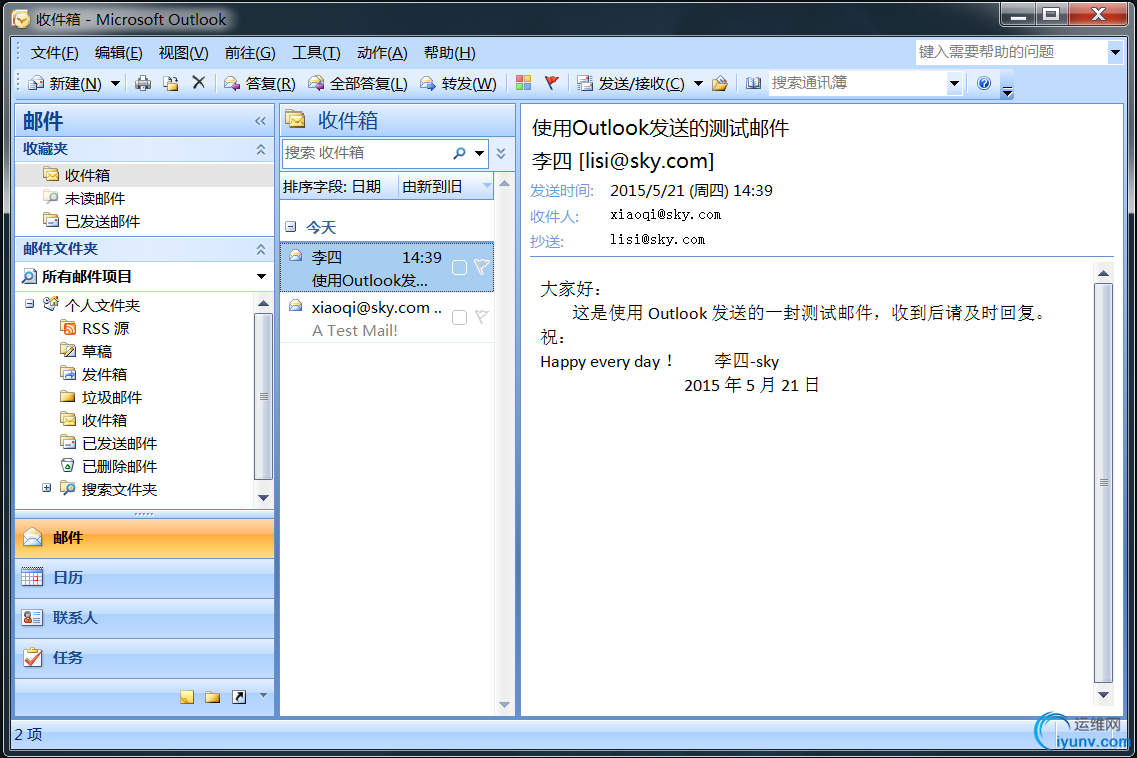This screenshot has height=758, width=1137.
Task: Open the Address Book icon in toolbar
Action: click(753, 83)
